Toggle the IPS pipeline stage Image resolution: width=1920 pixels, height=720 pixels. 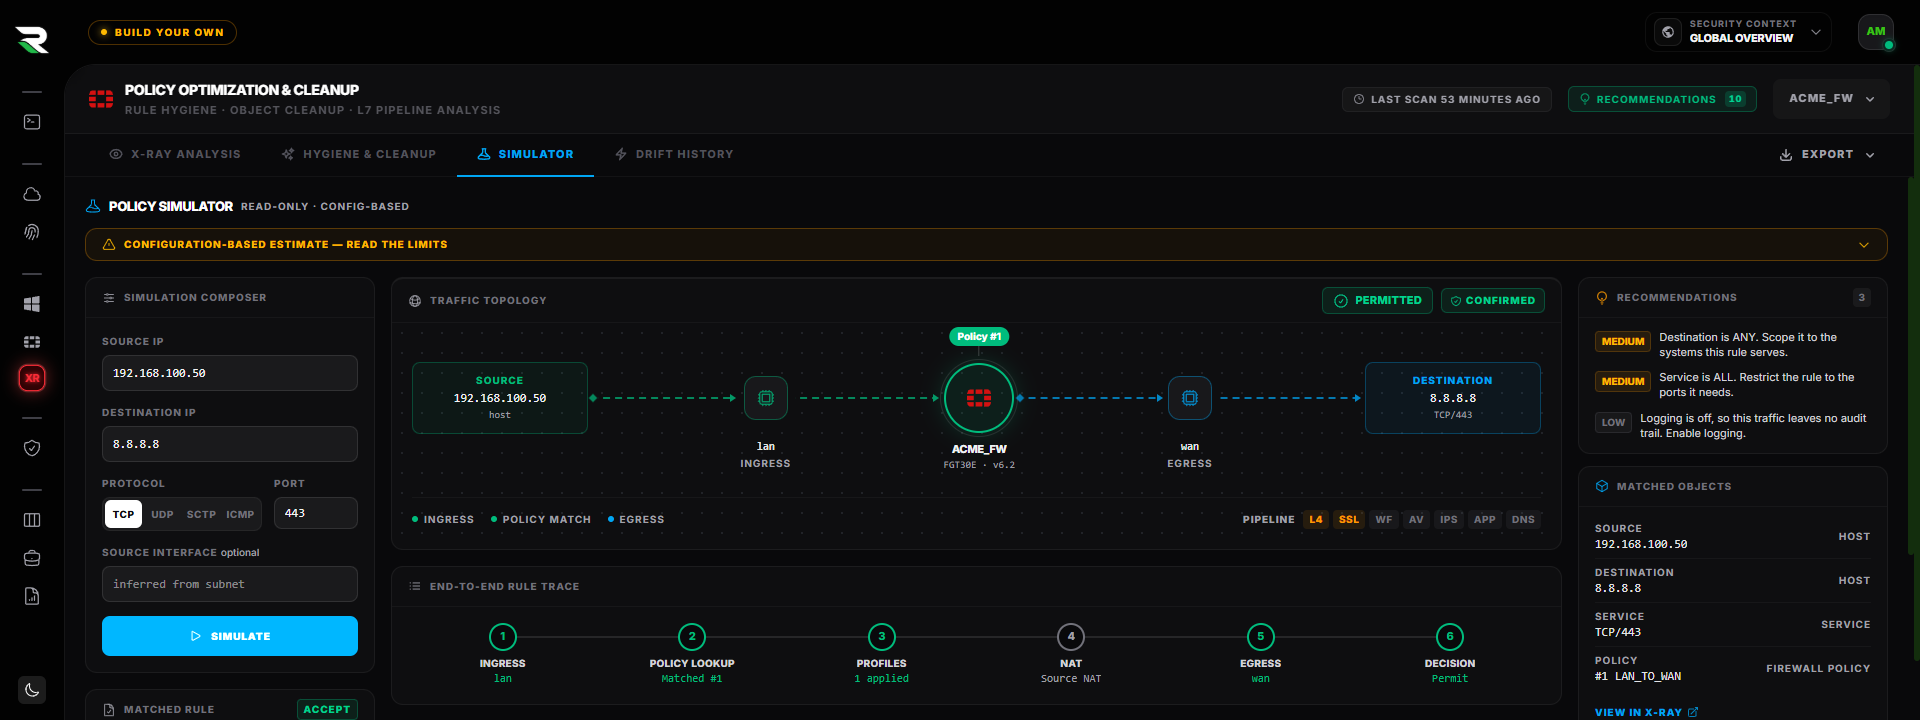pyautogui.click(x=1449, y=520)
